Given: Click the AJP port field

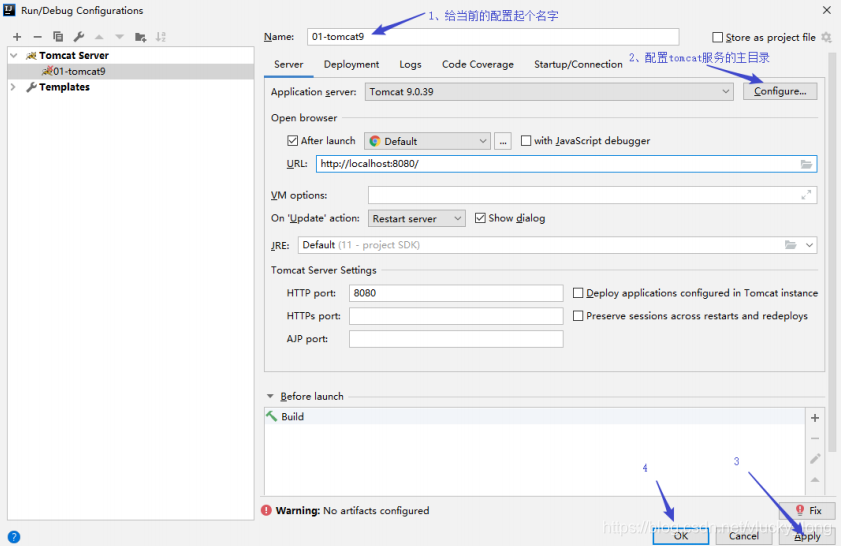Looking at the screenshot, I should point(456,339).
